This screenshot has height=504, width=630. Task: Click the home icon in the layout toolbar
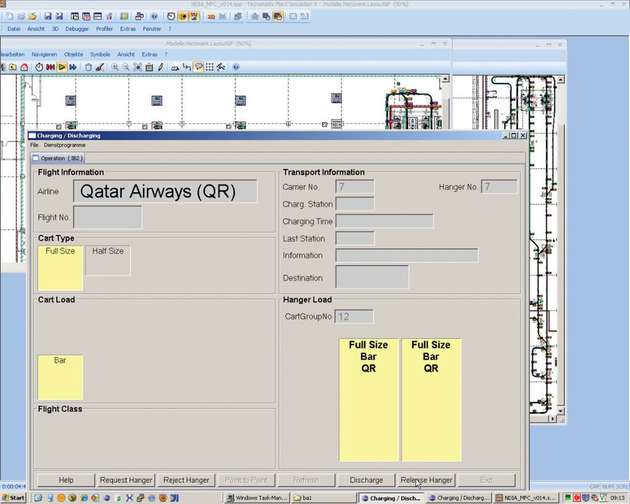[x=25, y=68]
